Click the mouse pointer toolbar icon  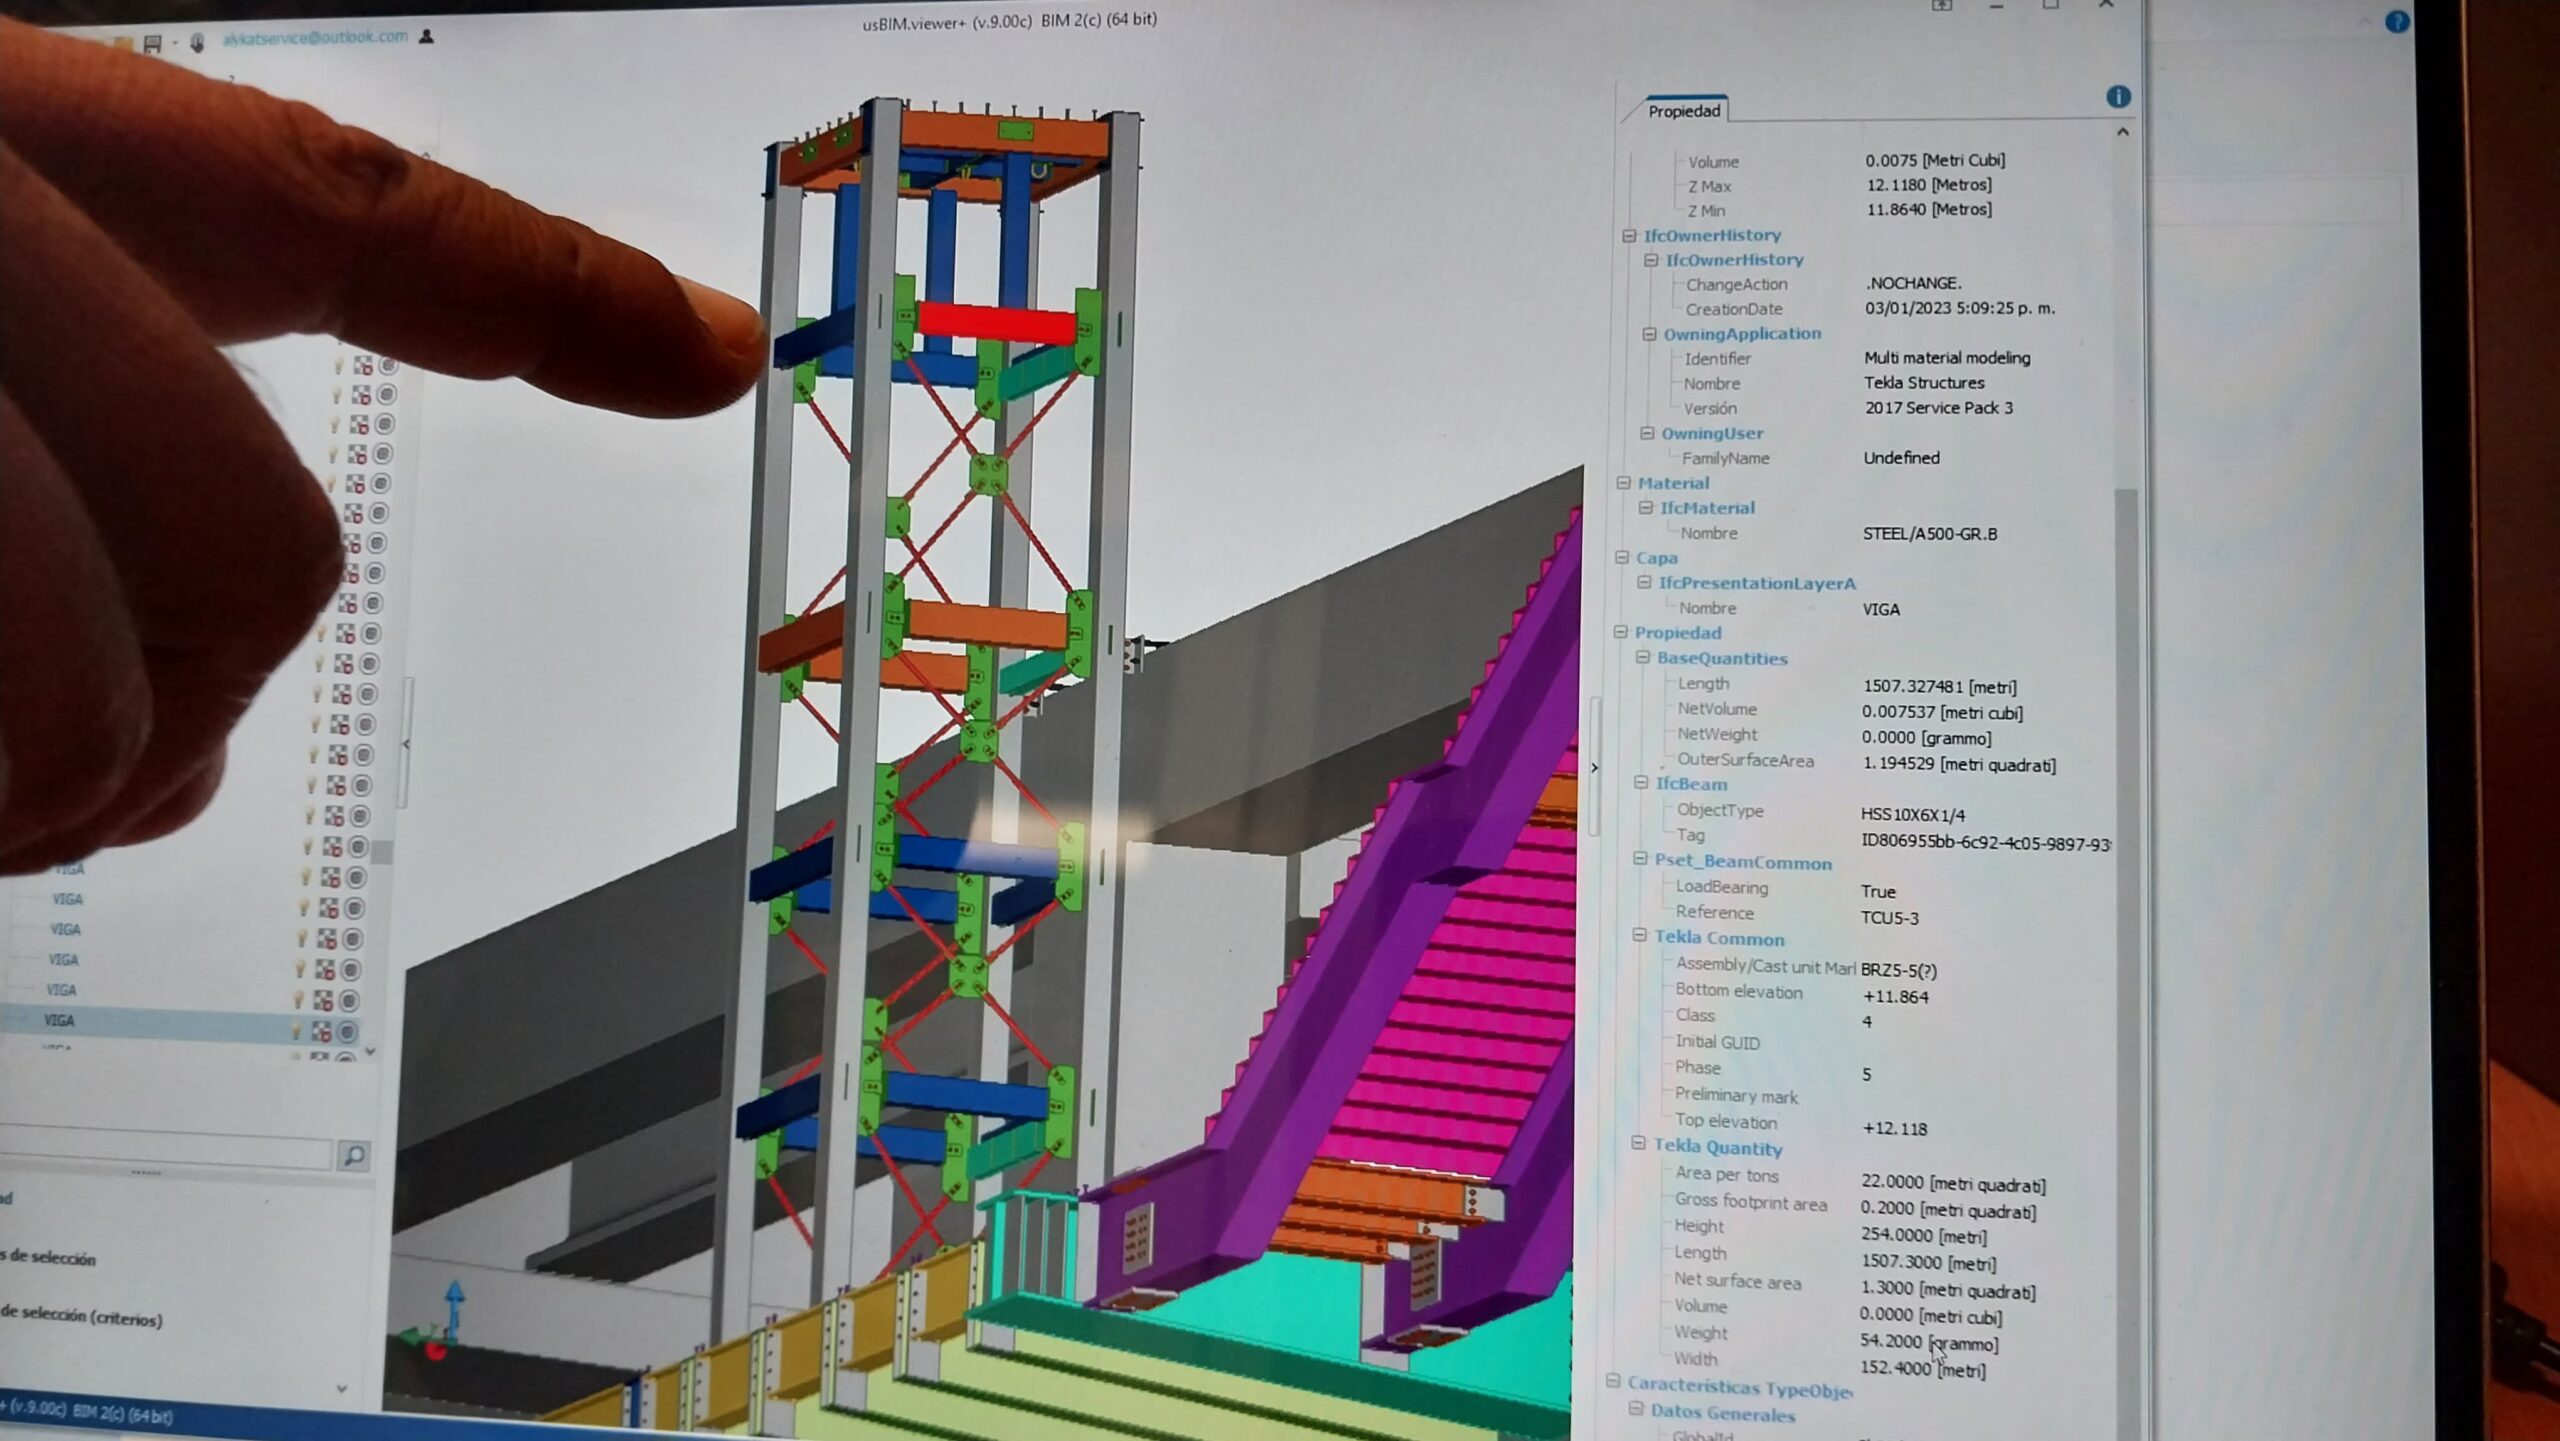[x=197, y=42]
